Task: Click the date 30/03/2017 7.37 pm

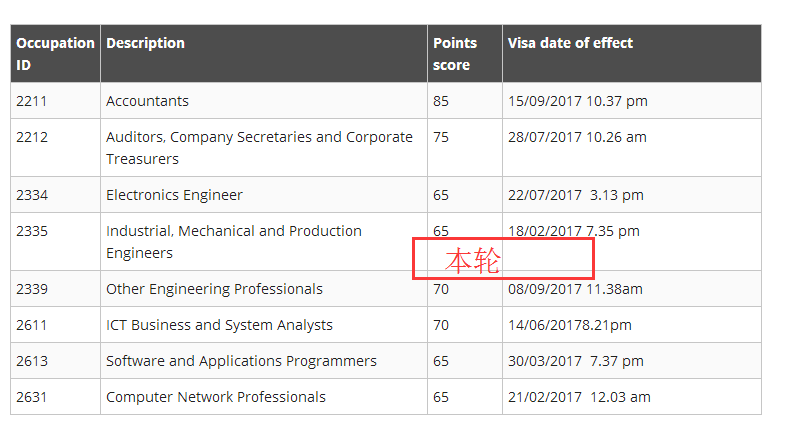Action: click(x=576, y=361)
